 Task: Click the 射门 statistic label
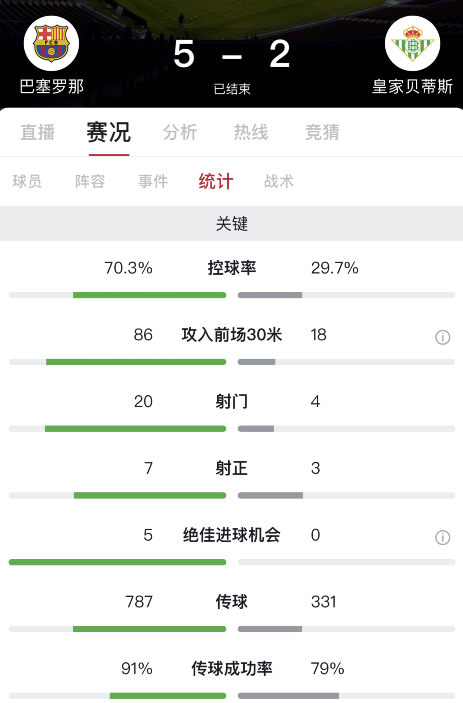(x=232, y=401)
